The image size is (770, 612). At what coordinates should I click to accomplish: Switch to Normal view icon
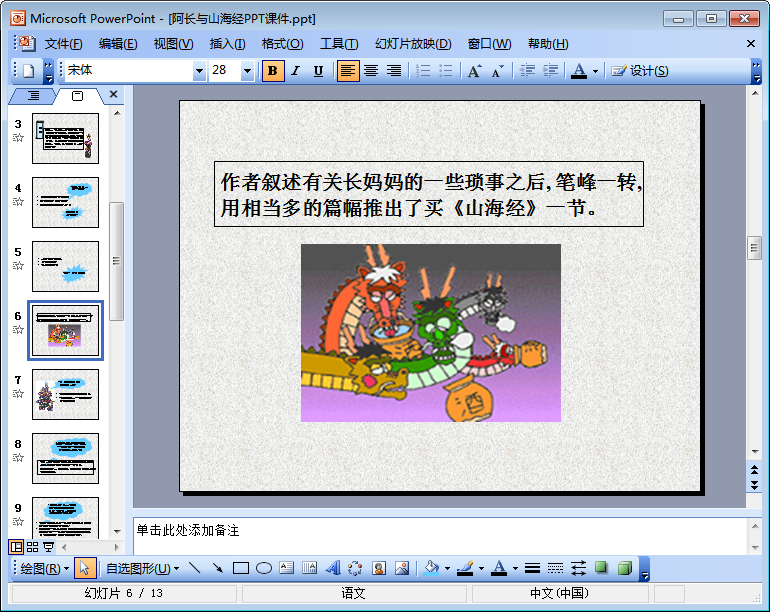pyautogui.click(x=16, y=547)
